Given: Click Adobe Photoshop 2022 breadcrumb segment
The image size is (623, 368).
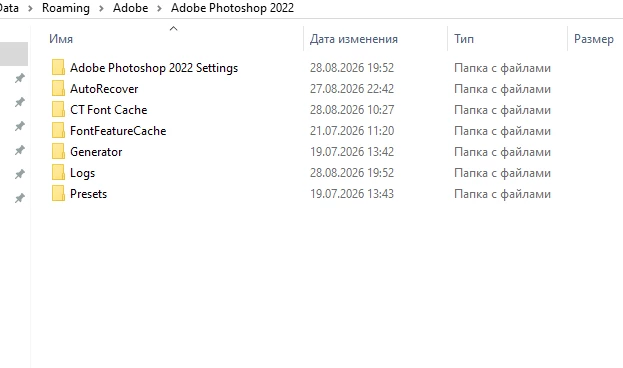Looking at the screenshot, I should click(x=232, y=8).
